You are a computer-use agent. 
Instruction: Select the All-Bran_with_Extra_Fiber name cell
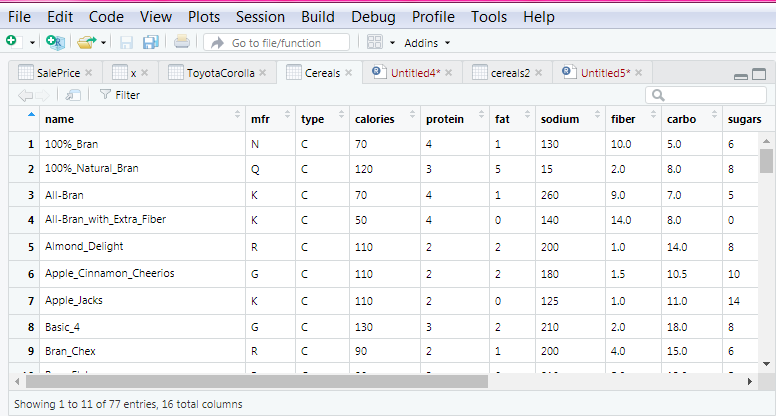(x=143, y=220)
